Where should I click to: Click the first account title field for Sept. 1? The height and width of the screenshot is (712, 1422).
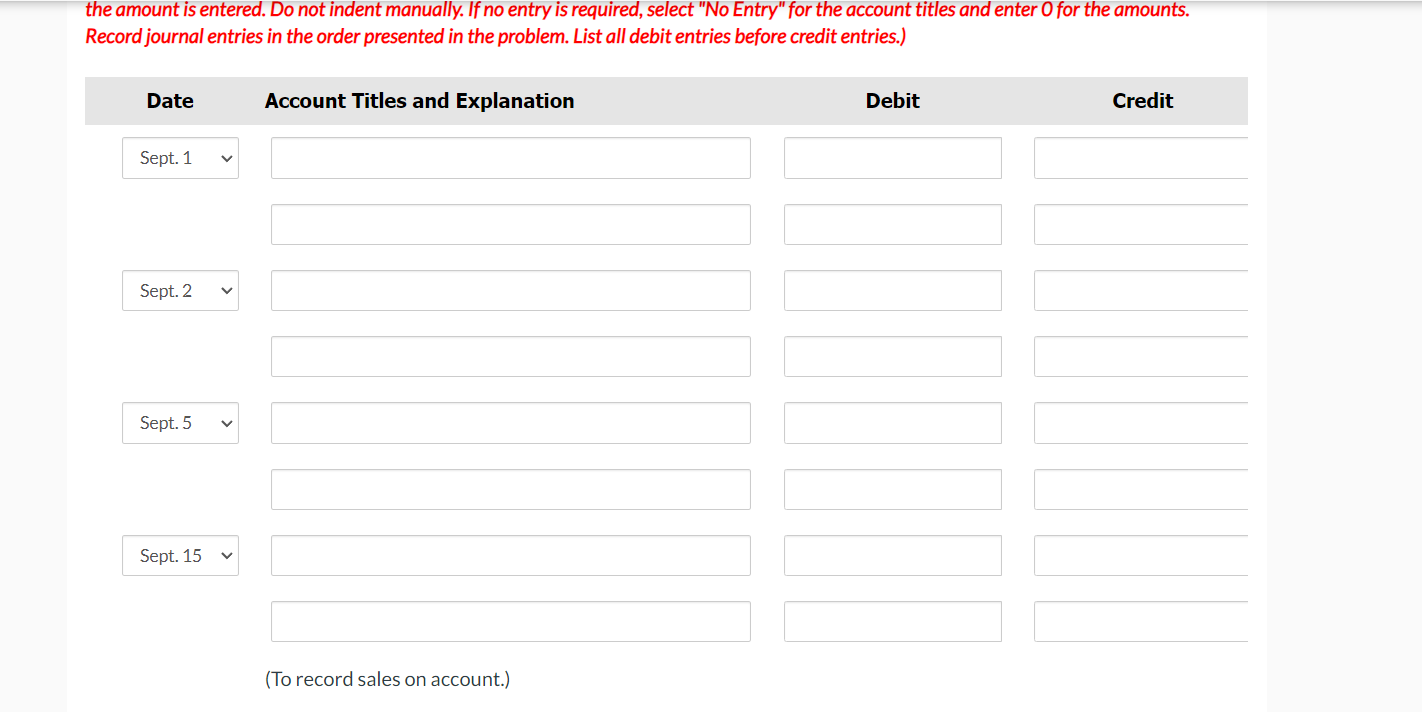pos(510,157)
